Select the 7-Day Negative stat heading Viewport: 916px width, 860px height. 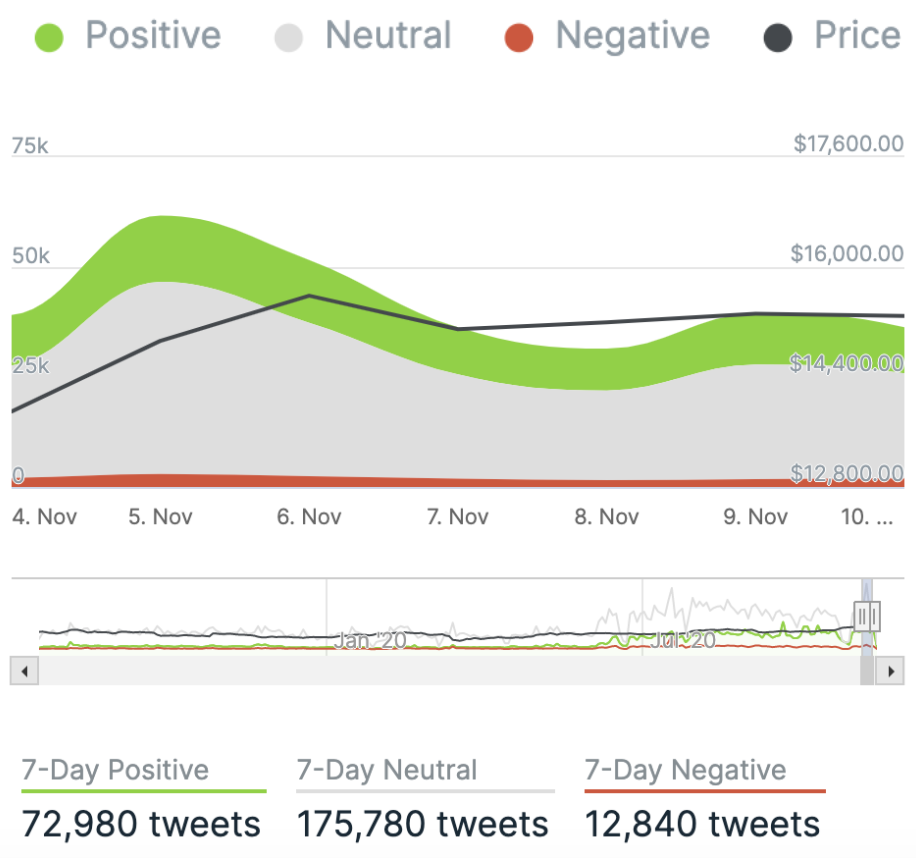tap(685, 770)
